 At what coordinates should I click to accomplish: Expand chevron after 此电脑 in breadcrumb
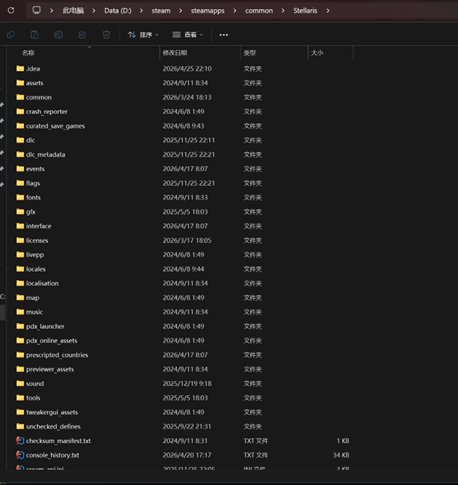click(94, 11)
